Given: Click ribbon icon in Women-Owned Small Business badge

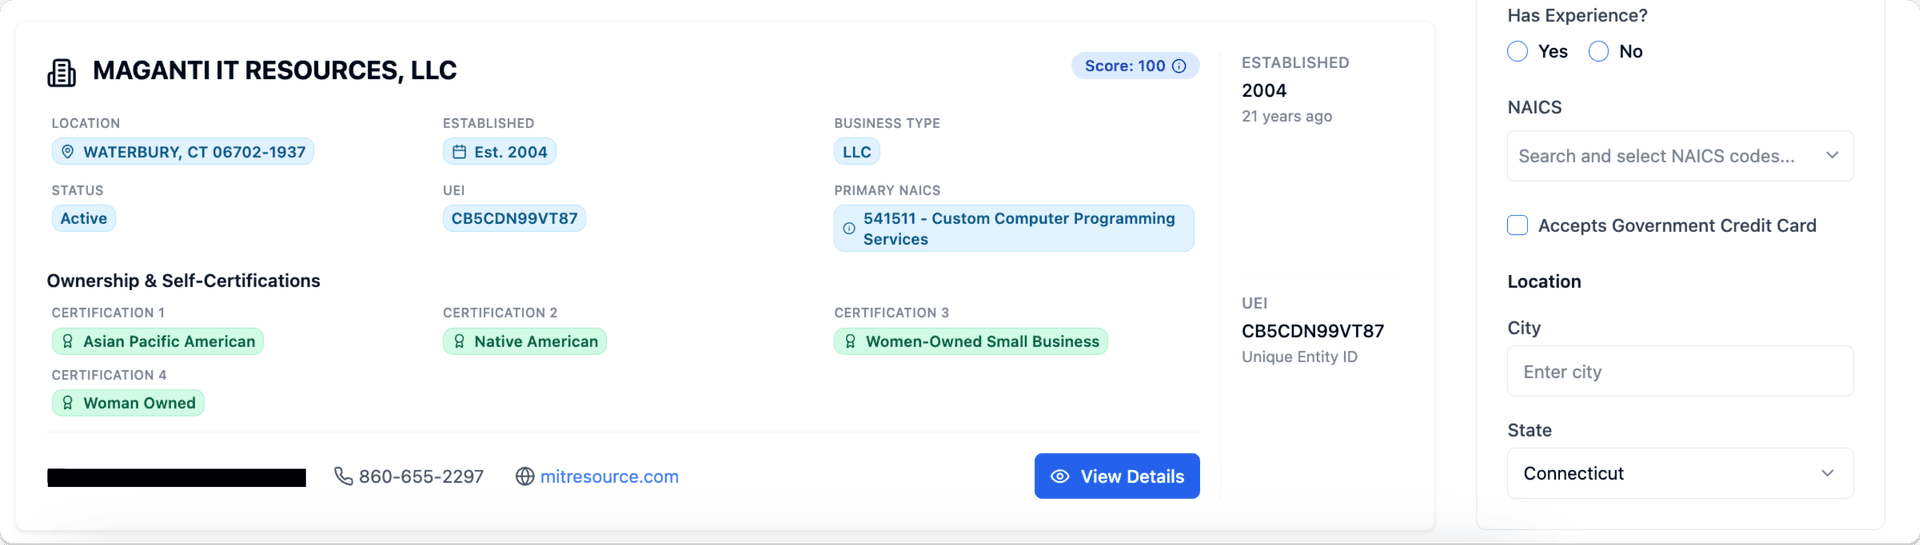Looking at the screenshot, I should (850, 341).
